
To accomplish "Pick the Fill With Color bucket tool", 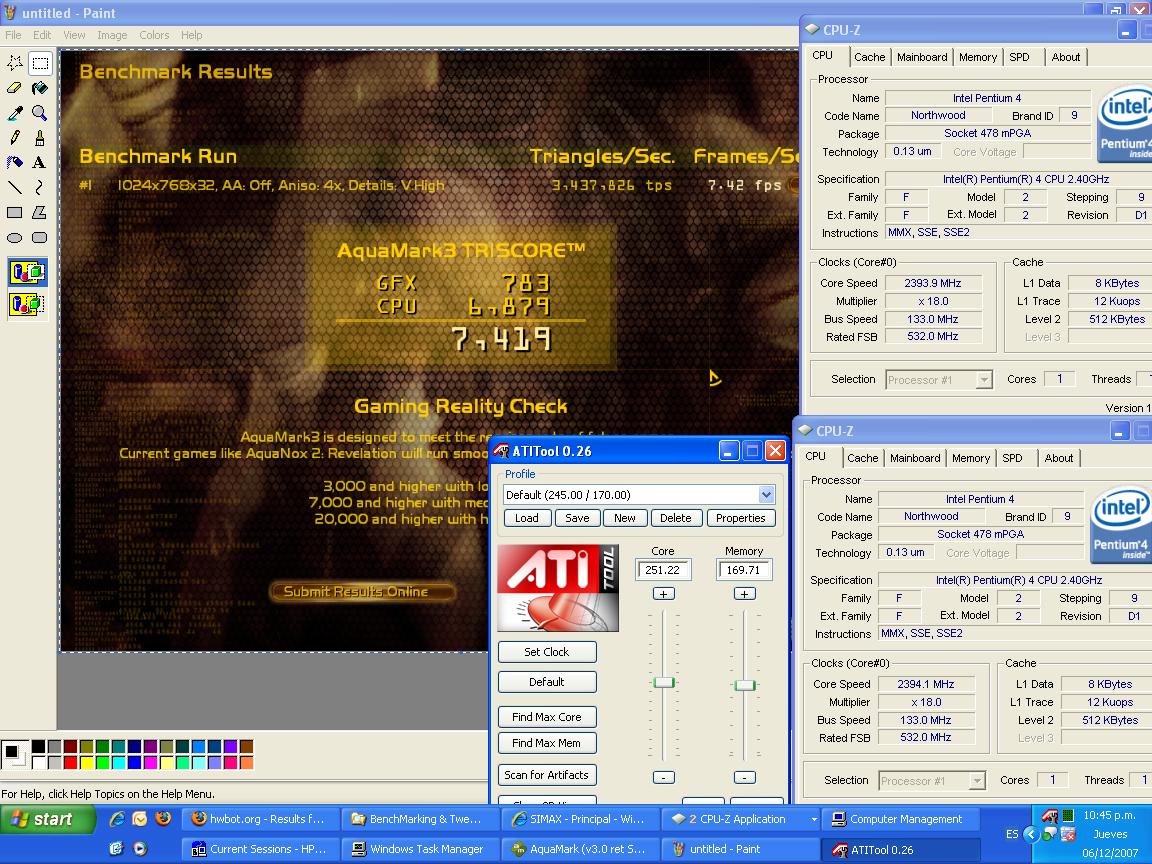I will click(x=40, y=88).
